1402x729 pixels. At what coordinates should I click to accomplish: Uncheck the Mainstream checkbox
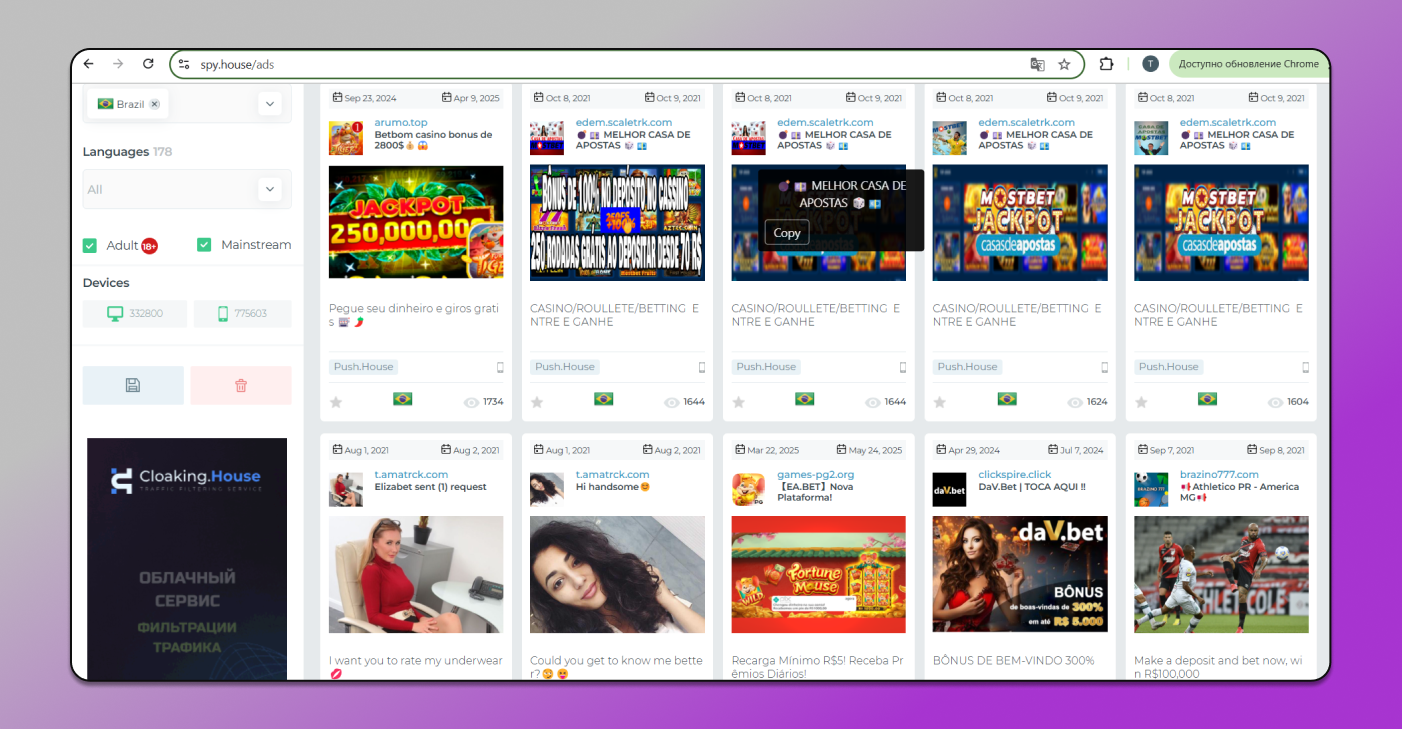tap(204, 245)
